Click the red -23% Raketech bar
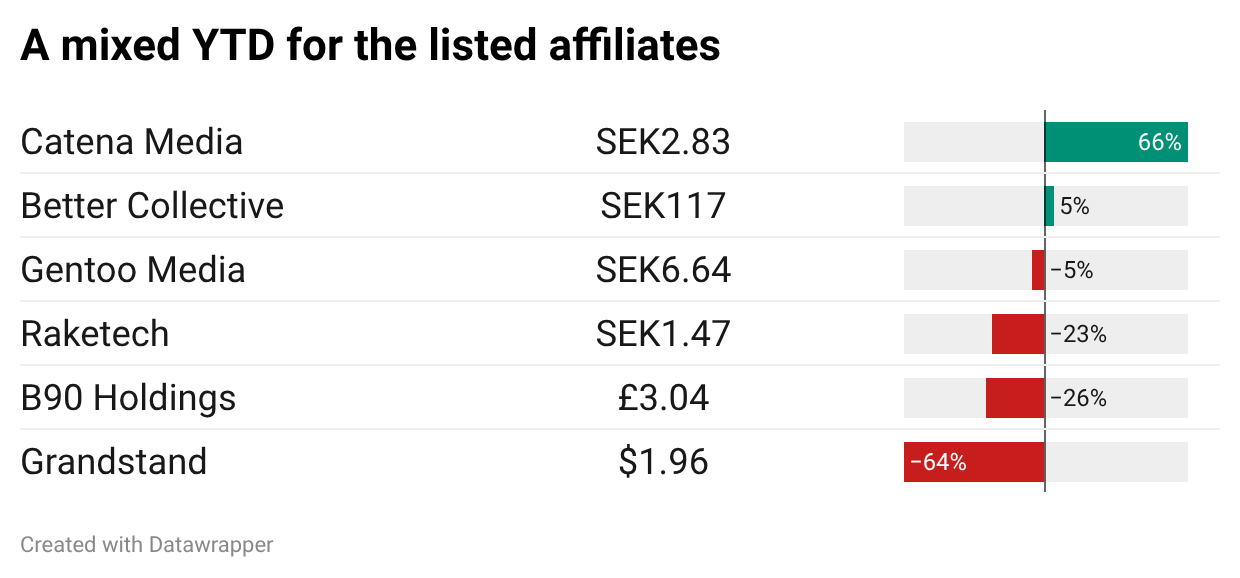 (x=1018, y=334)
